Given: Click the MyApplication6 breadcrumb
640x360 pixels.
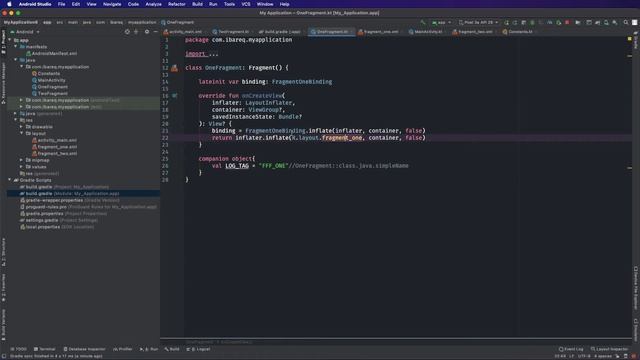Looking at the screenshot, I should point(20,22).
